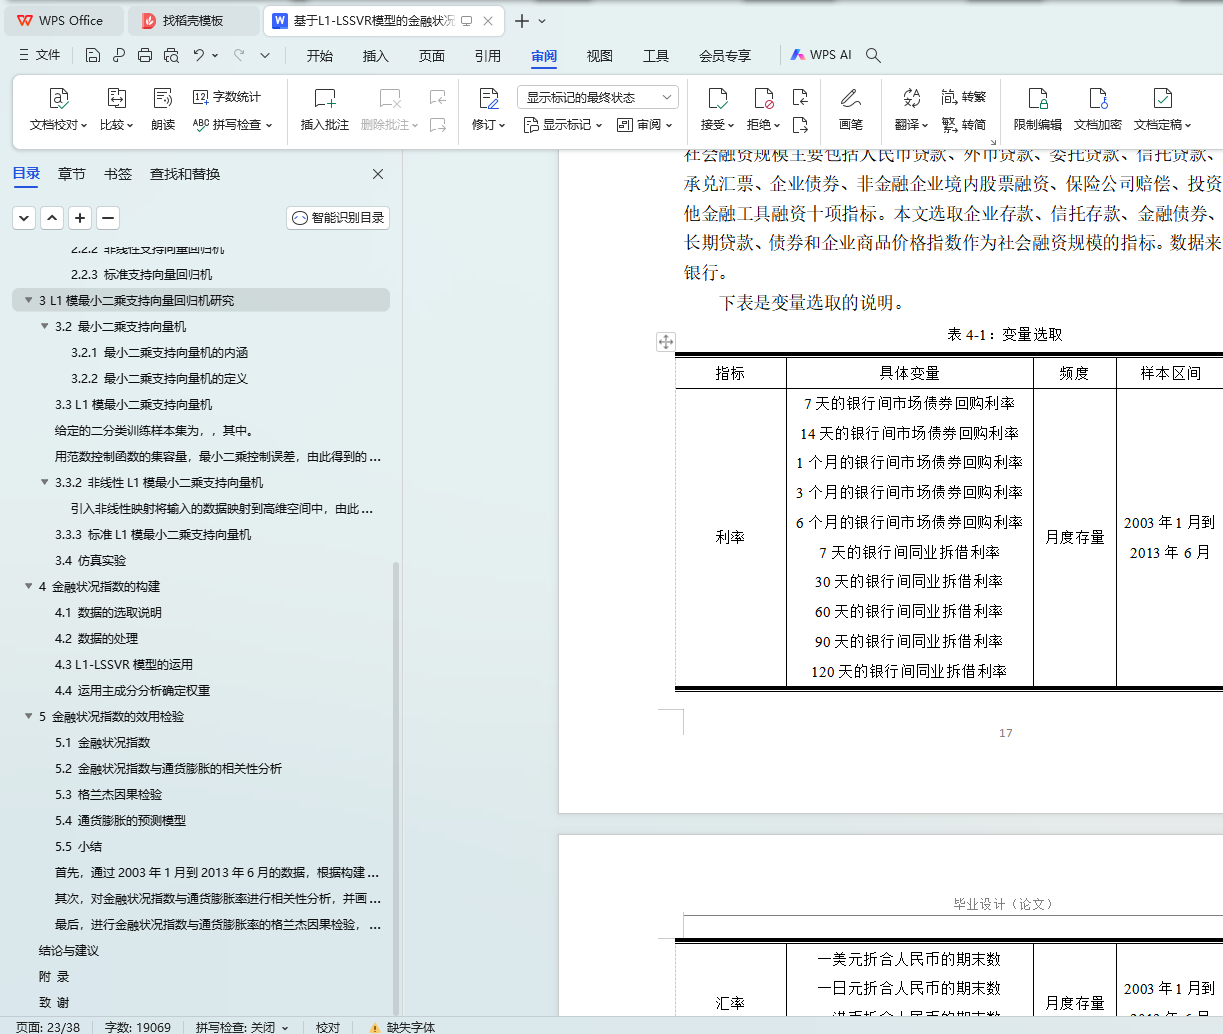Click 文档定稿 finalize document
1223x1034 pixels.
click(1162, 110)
